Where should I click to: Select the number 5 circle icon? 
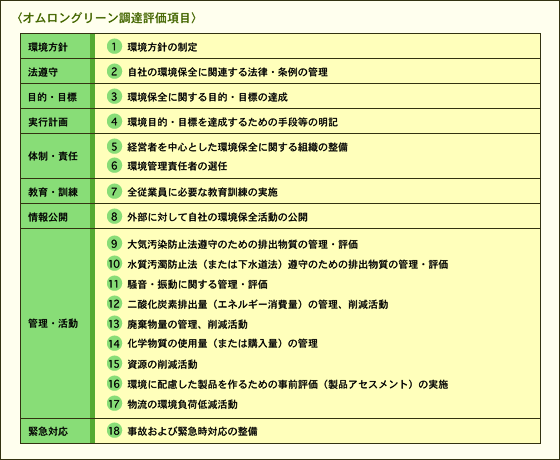pyautogui.click(x=114, y=146)
